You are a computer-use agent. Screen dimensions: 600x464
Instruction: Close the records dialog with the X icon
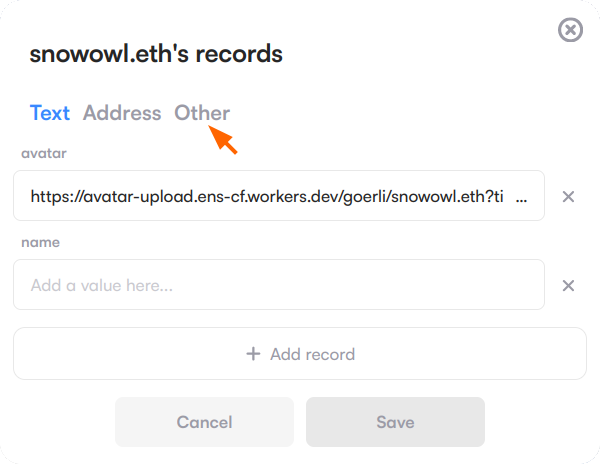point(570,31)
